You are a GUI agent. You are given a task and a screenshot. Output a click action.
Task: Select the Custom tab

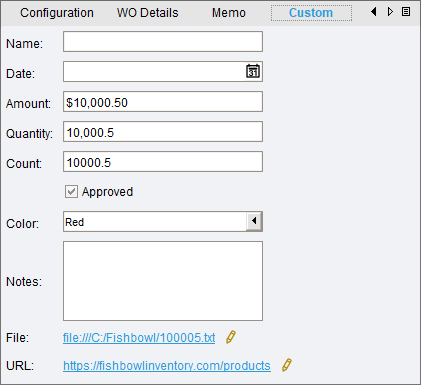311,13
